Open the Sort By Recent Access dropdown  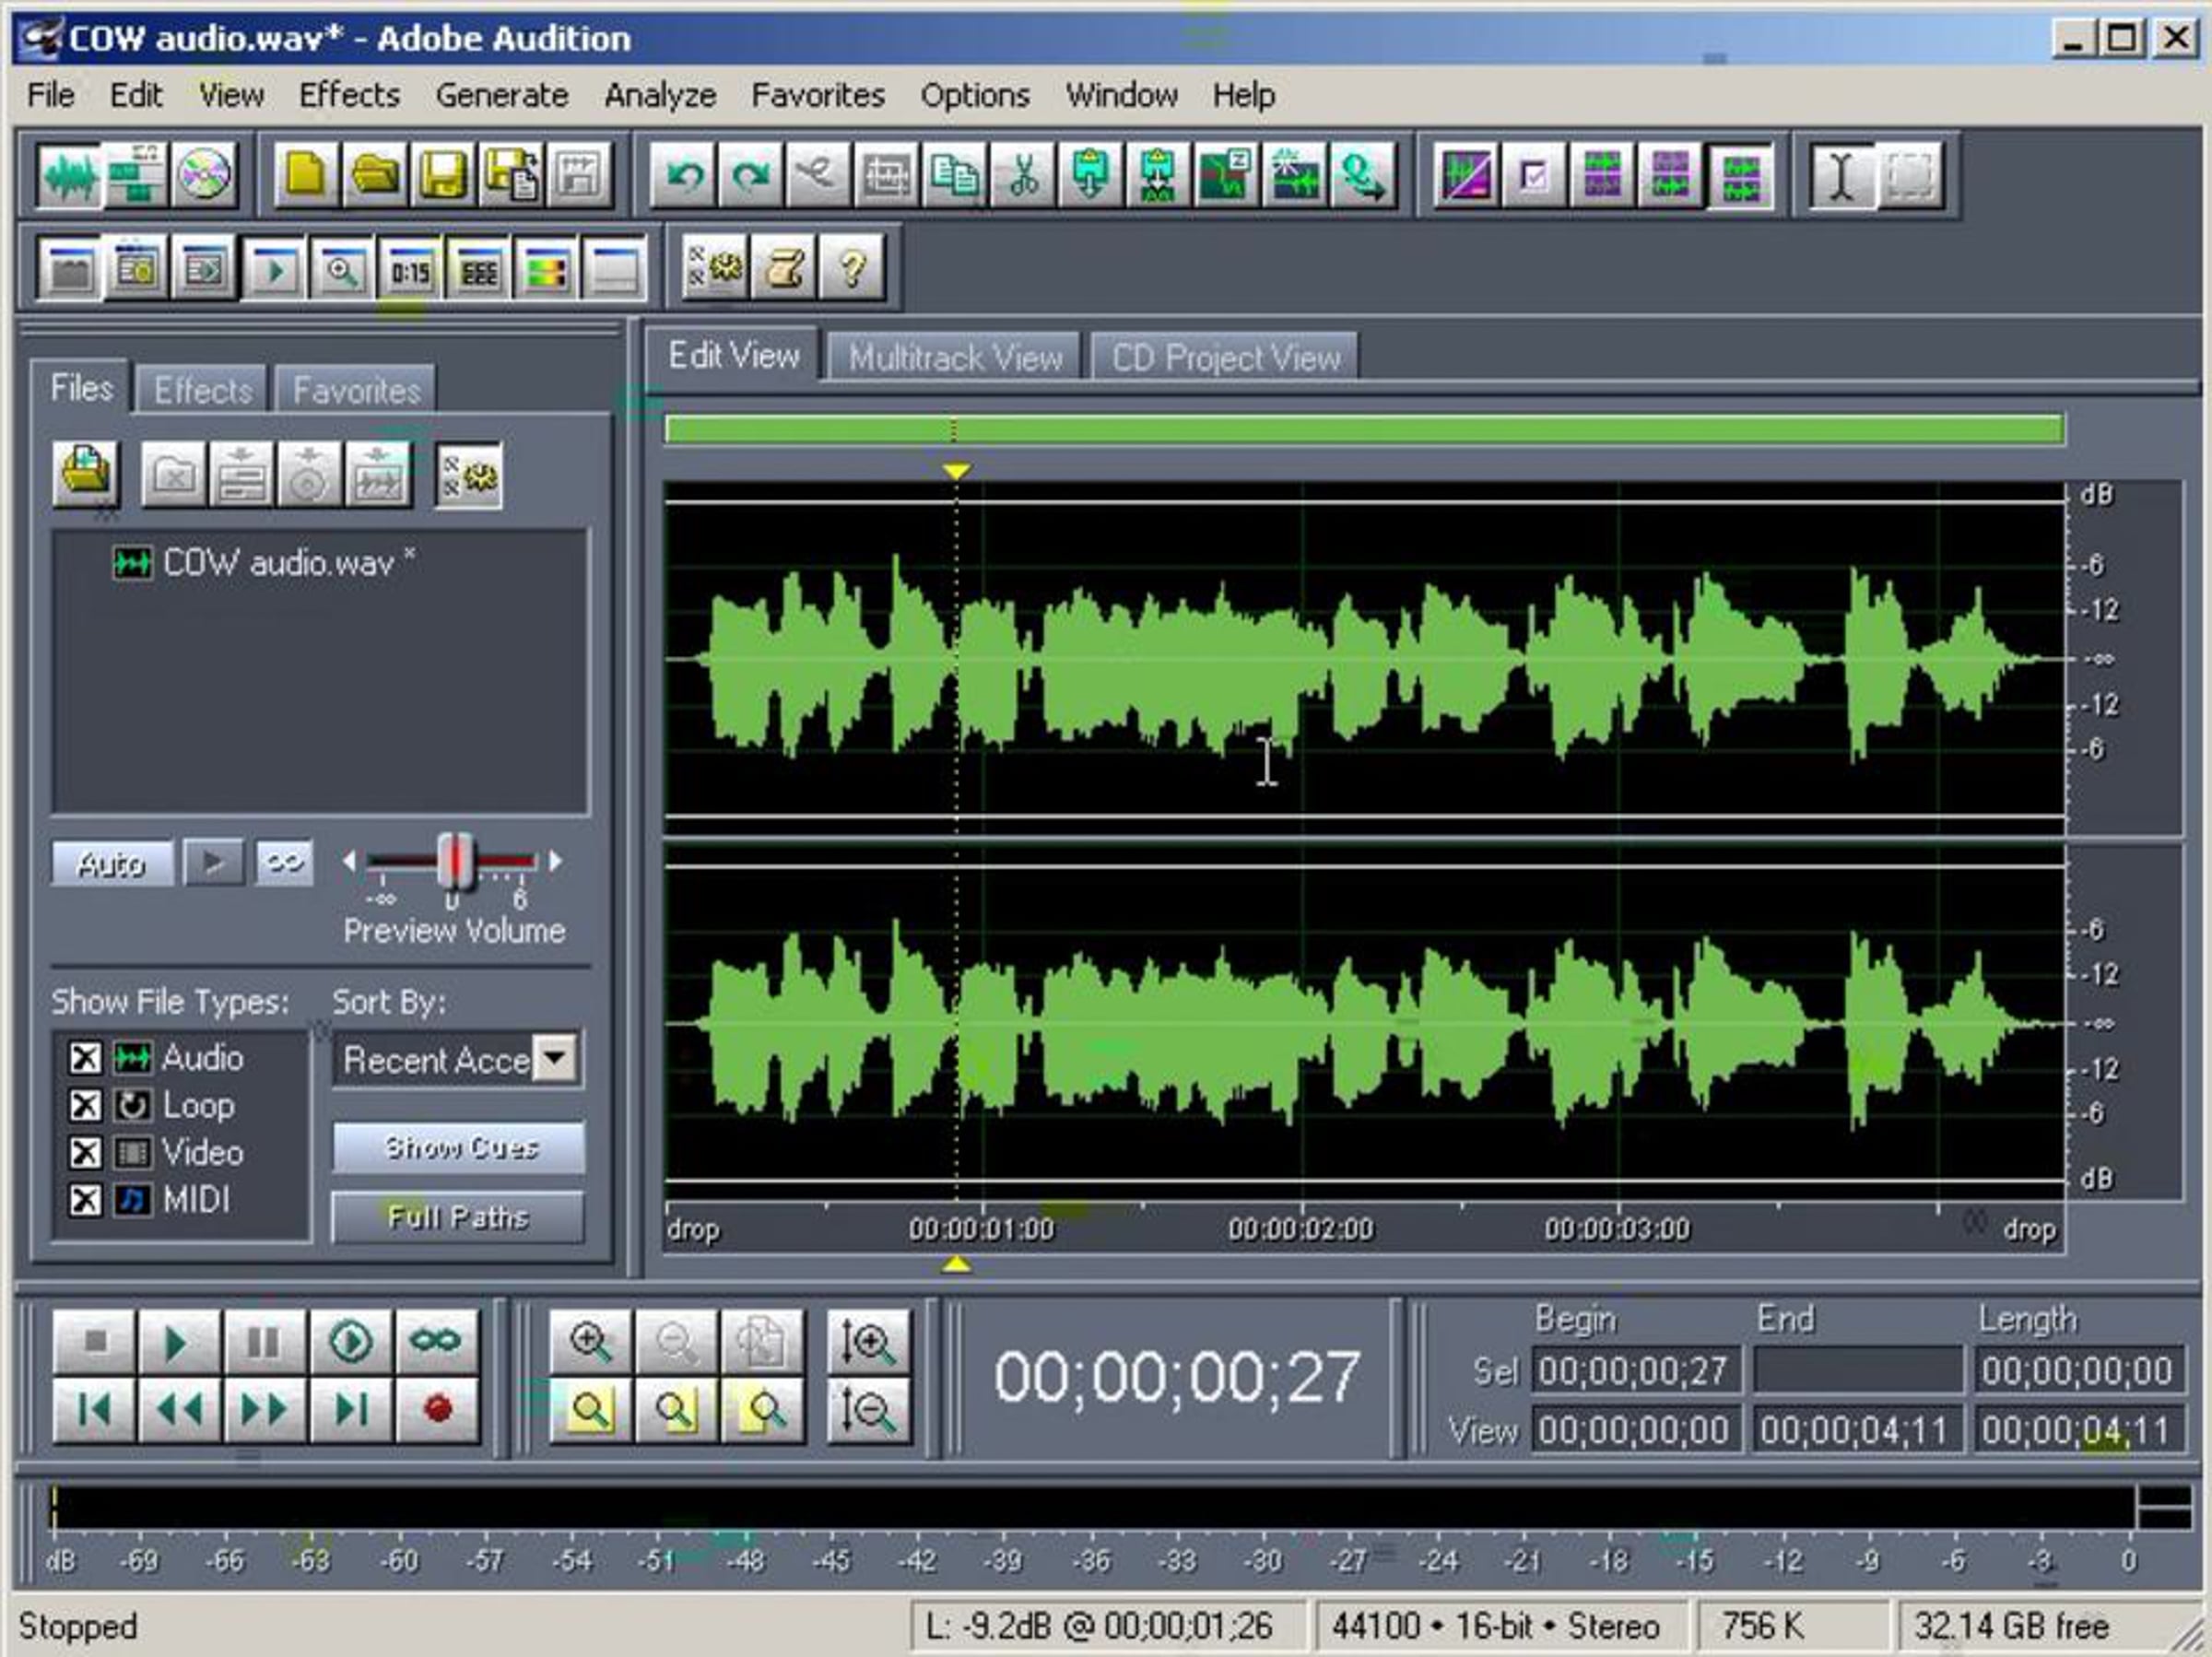(555, 1058)
